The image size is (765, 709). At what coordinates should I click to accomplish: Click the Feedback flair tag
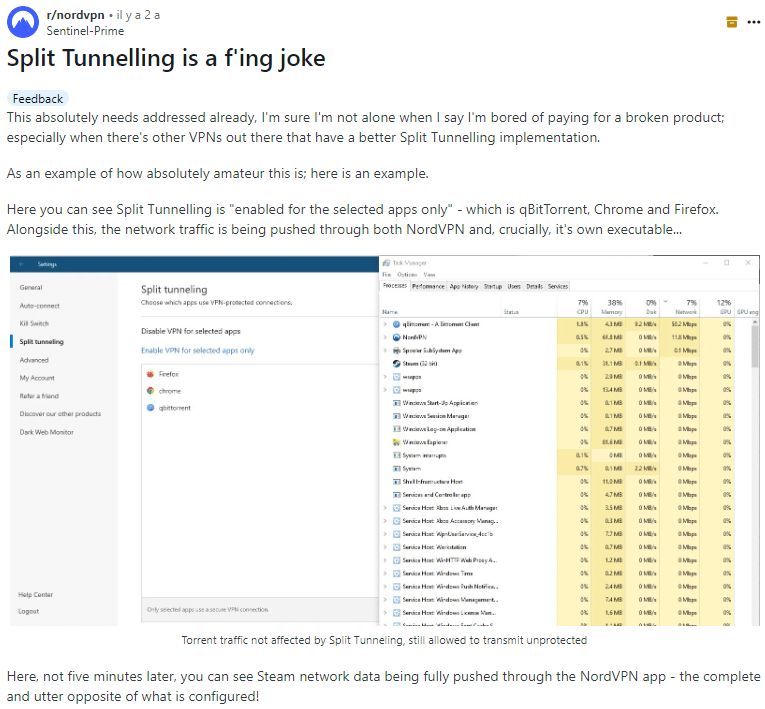click(x=38, y=99)
